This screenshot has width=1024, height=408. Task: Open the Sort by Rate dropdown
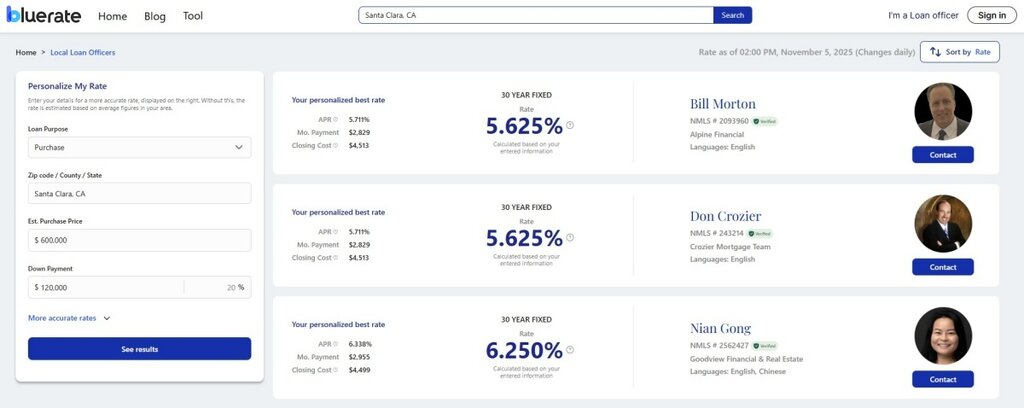pyautogui.click(x=959, y=52)
